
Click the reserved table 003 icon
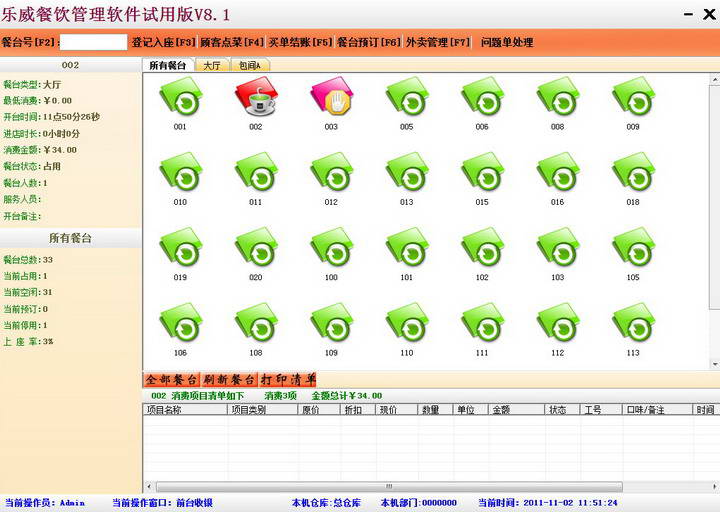[x=331, y=100]
